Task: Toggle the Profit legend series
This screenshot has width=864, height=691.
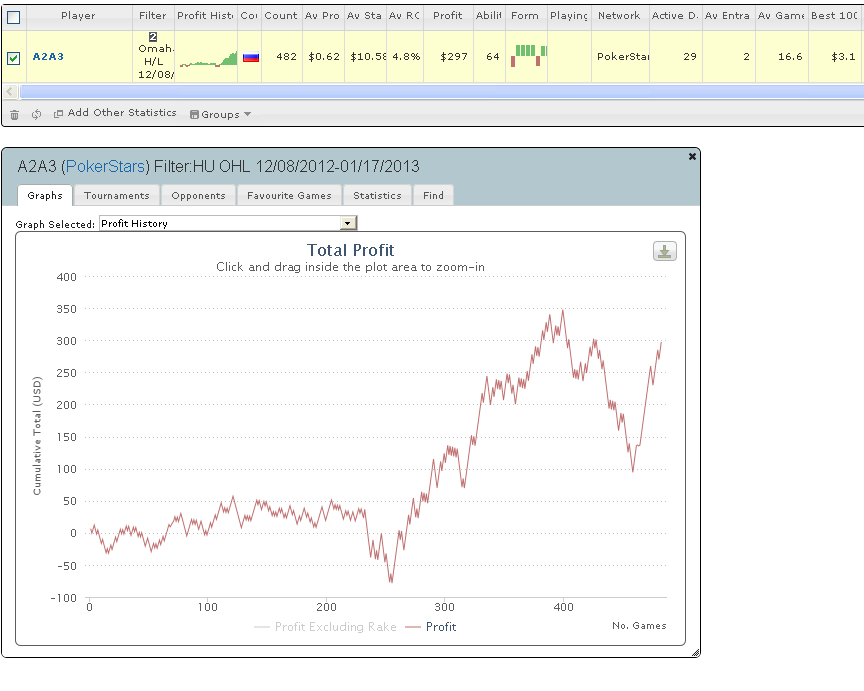Action: [431, 627]
